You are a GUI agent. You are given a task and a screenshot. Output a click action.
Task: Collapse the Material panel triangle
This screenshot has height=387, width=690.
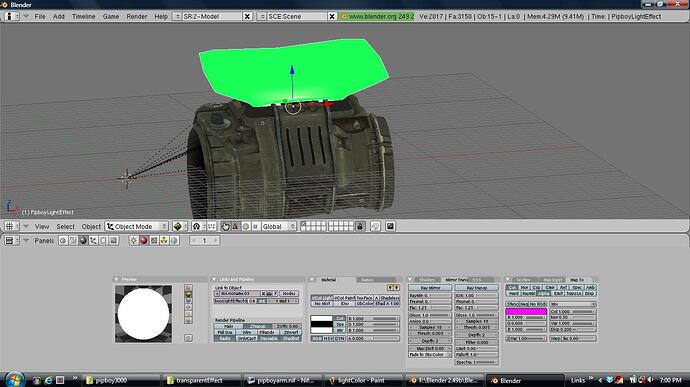click(312, 280)
